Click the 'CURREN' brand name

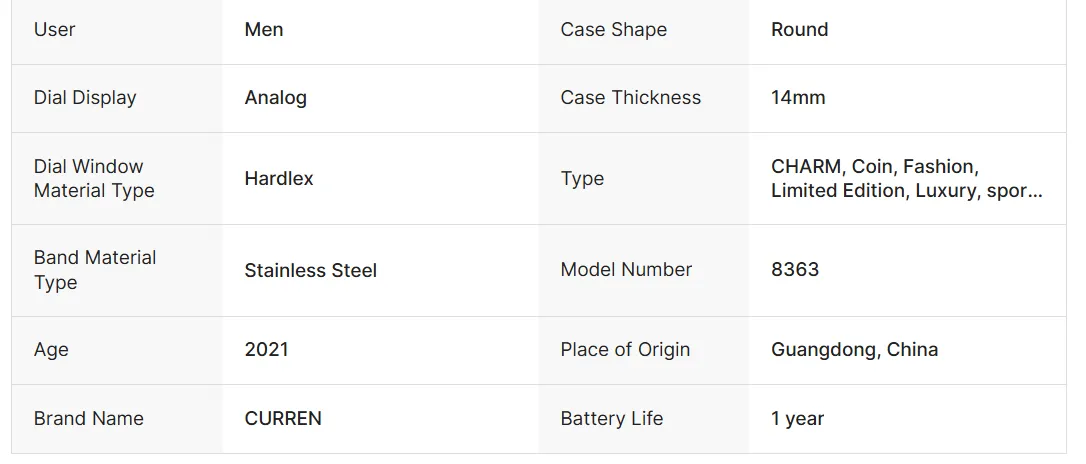click(x=283, y=419)
